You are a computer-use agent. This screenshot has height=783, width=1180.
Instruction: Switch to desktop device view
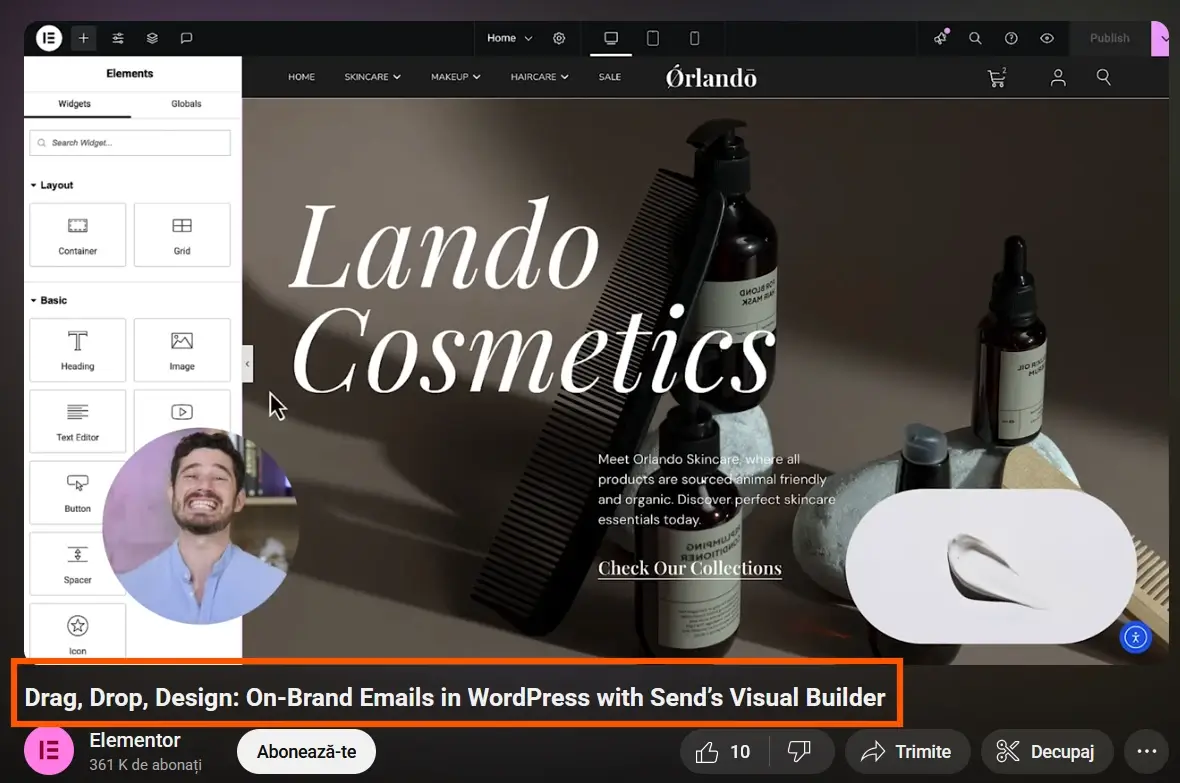click(x=611, y=38)
